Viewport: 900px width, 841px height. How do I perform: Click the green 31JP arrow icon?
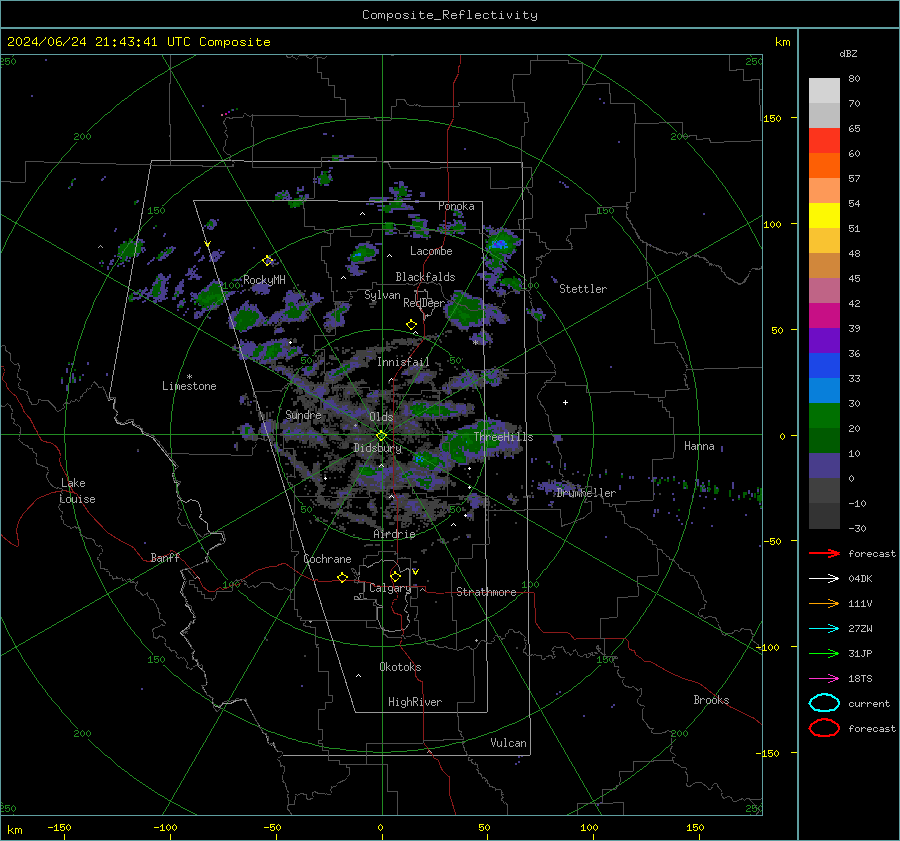point(824,653)
